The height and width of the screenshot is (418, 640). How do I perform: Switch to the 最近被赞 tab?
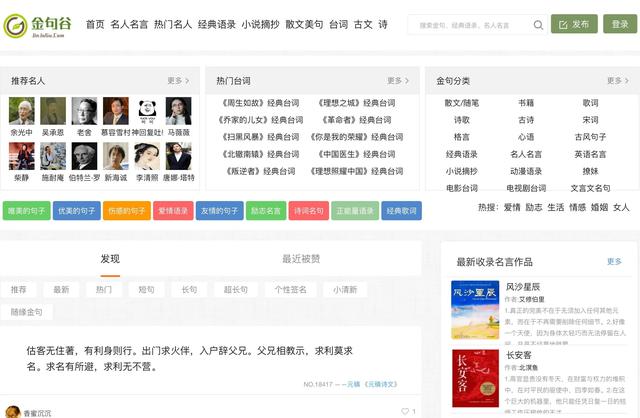coord(301,259)
